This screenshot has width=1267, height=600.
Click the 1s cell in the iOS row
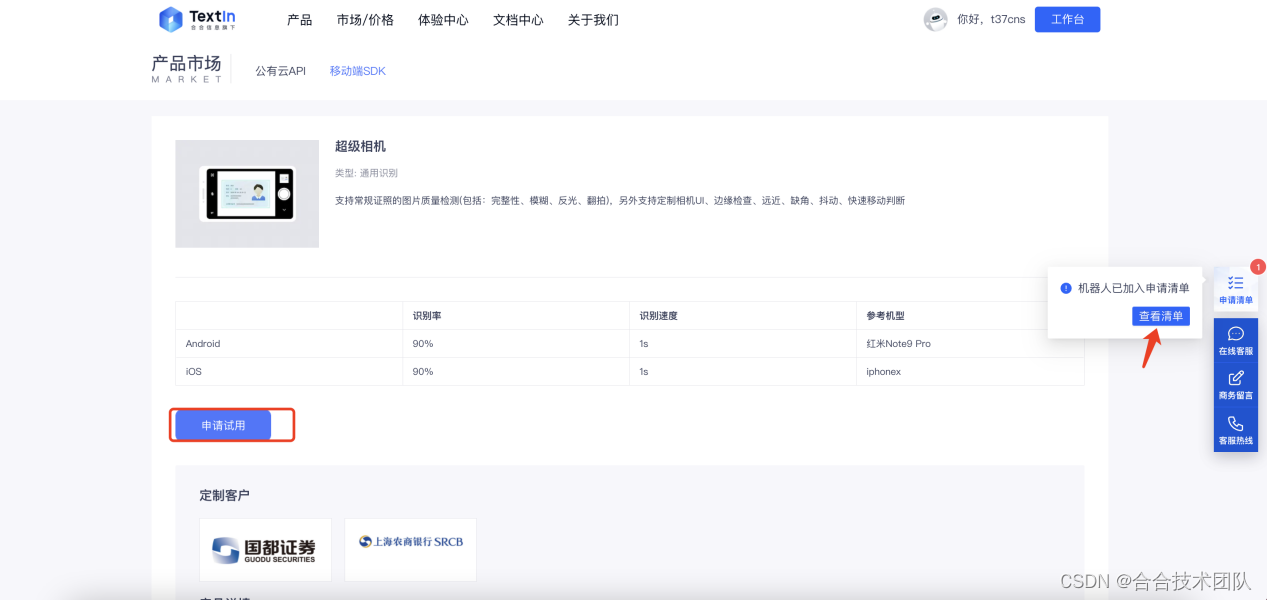click(x=644, y=371)
